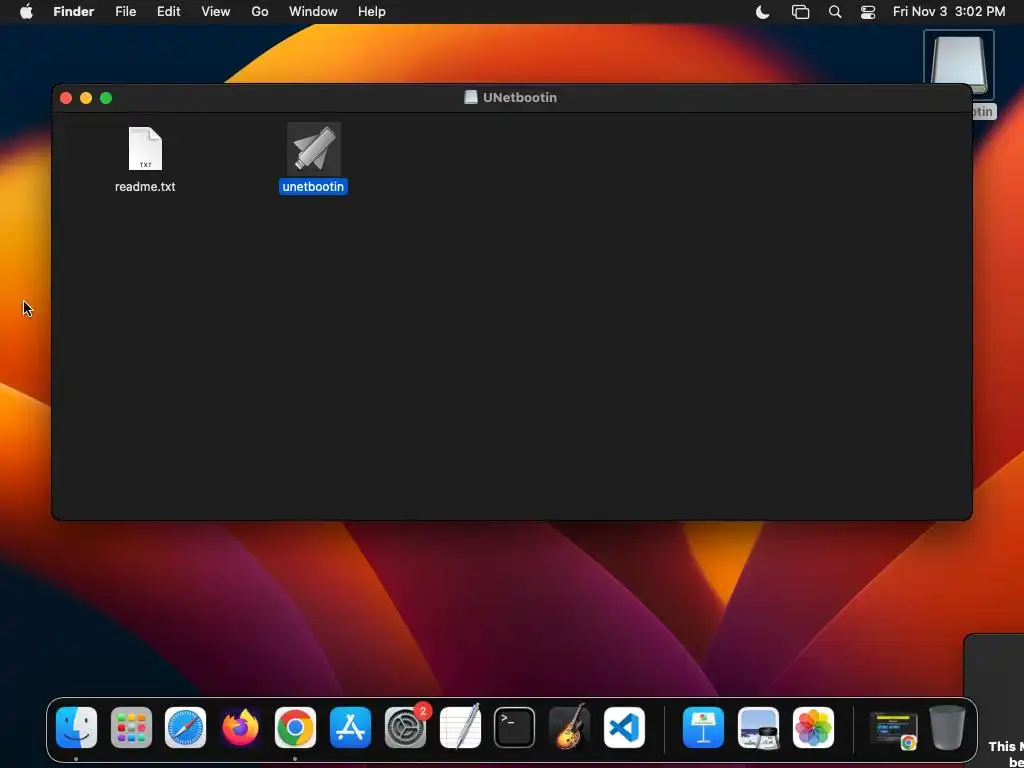This screenshot has height=768, width=1024.
Task: Click the date and time in menu bar
Action: (x=949, y=12)
